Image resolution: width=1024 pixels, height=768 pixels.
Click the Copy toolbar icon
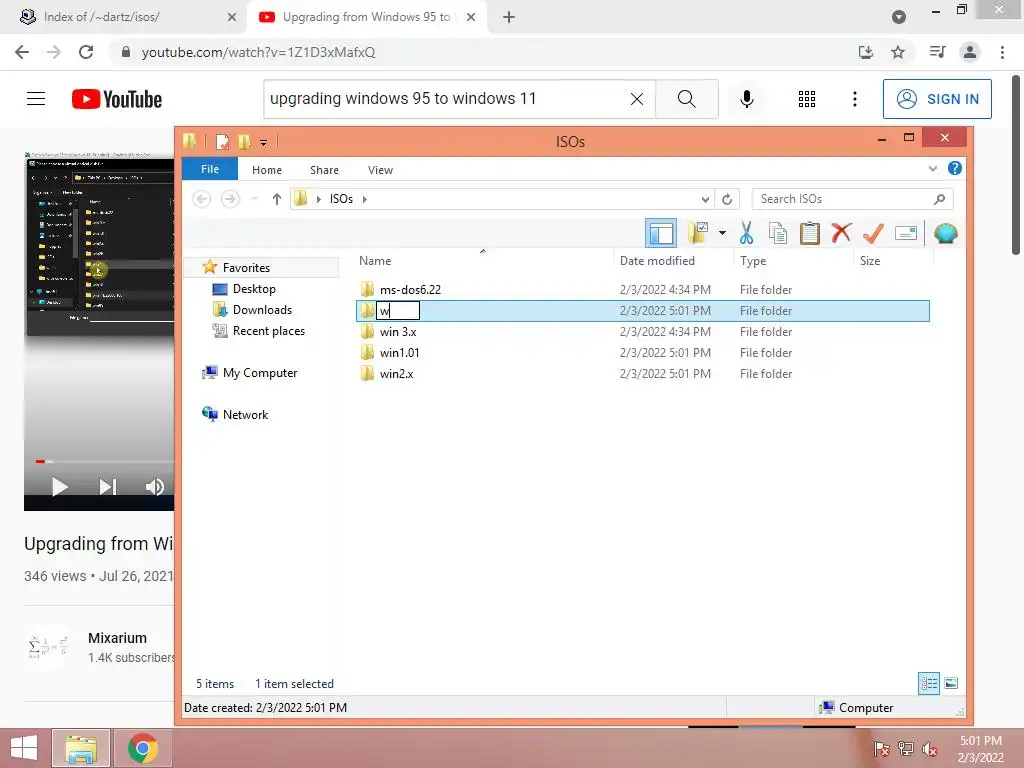tap(777, 233)
